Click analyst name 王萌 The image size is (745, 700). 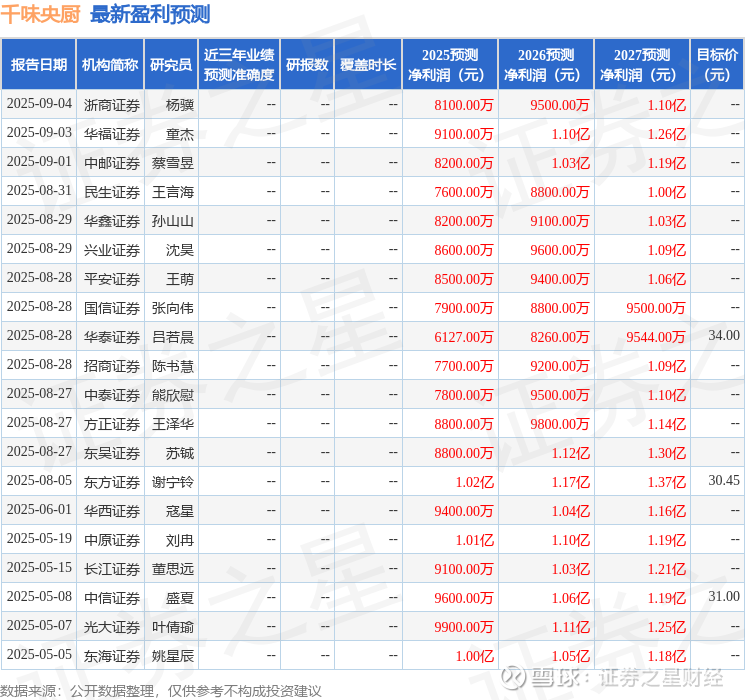coord(180,278)
